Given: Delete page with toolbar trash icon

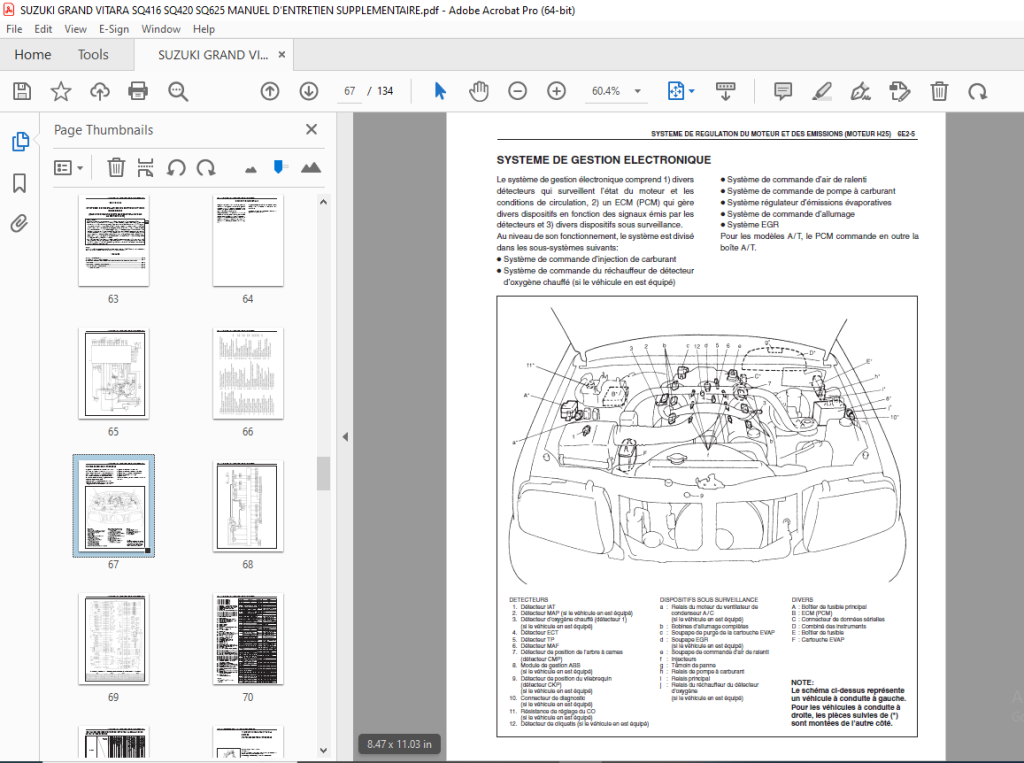Looking at the screenshot, I should coord(939,91).
